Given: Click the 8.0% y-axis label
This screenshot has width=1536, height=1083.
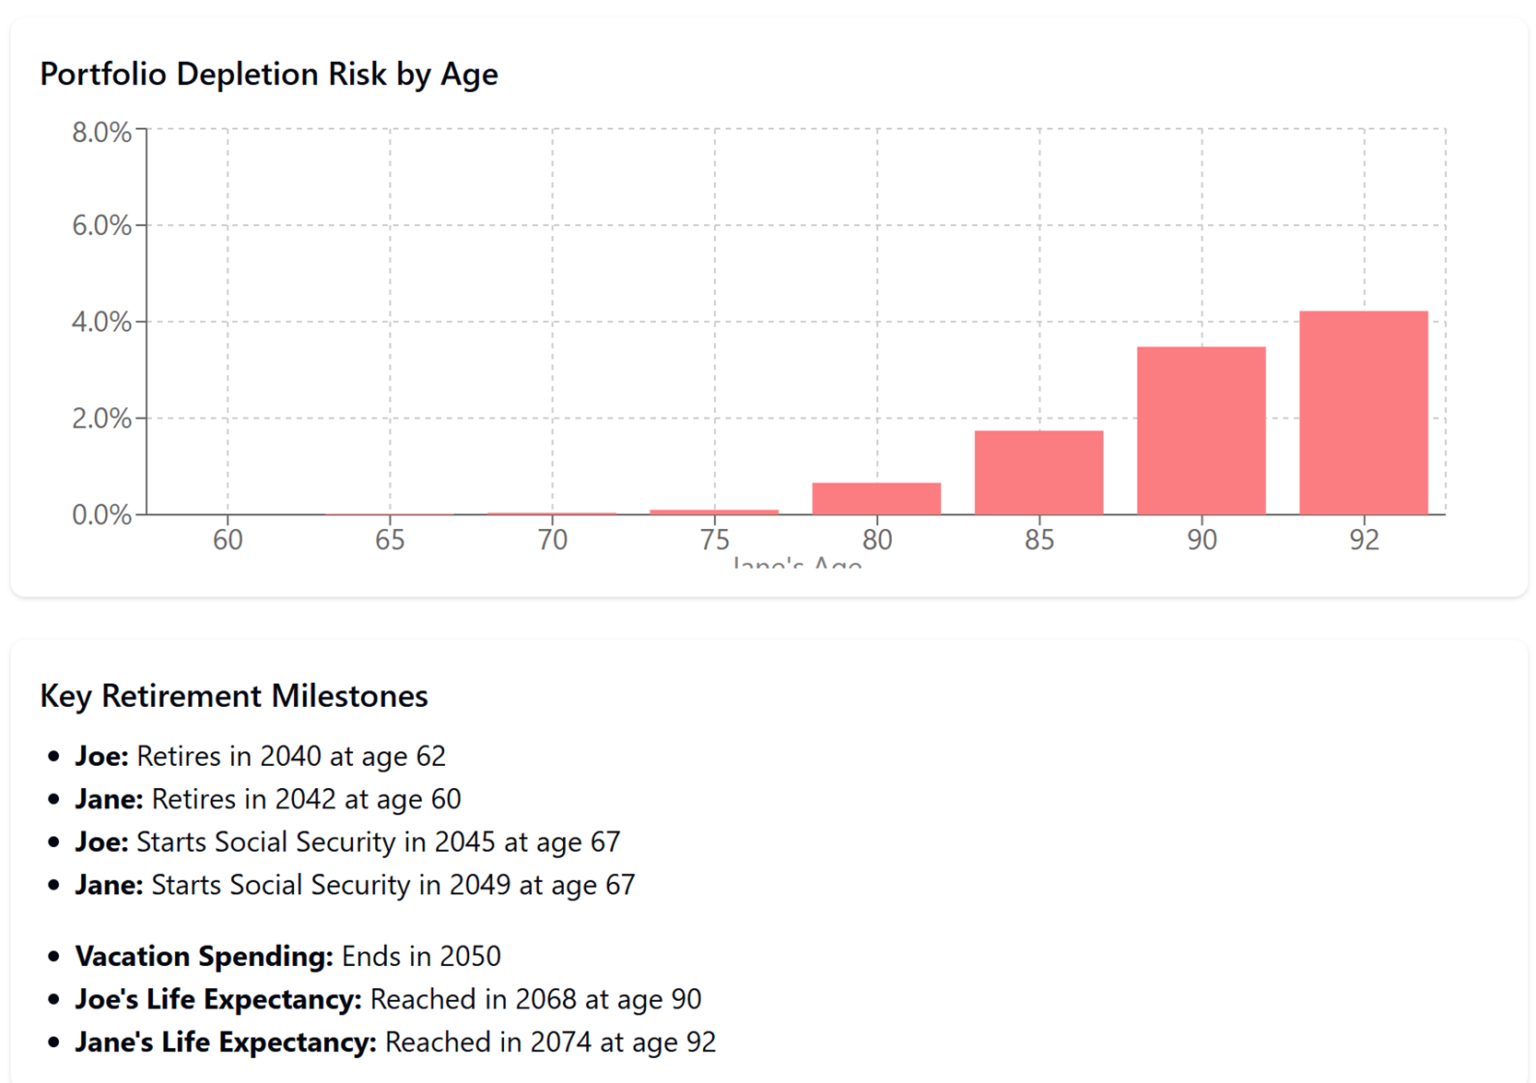Looking at the screenshot, I should 101,132.
